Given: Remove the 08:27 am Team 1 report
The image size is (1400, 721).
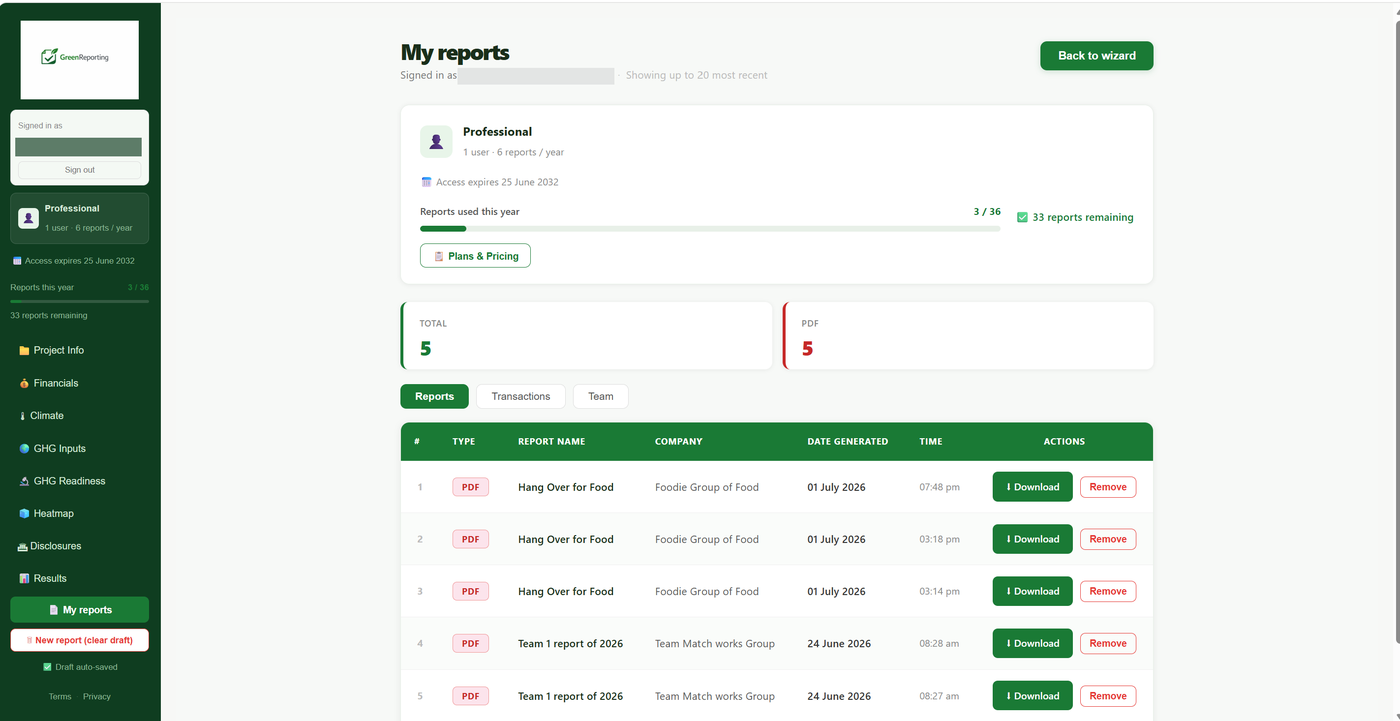Looking at the screenshot, I should tap(1108, 696).
